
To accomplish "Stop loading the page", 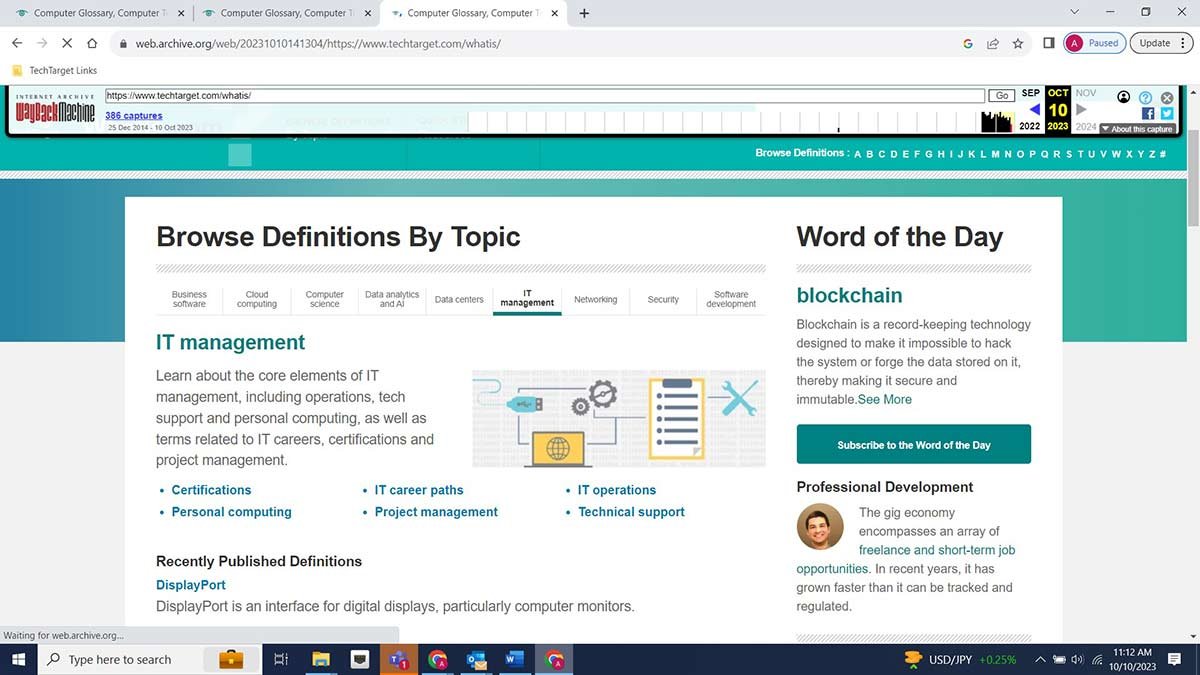I will click(67, 43).
